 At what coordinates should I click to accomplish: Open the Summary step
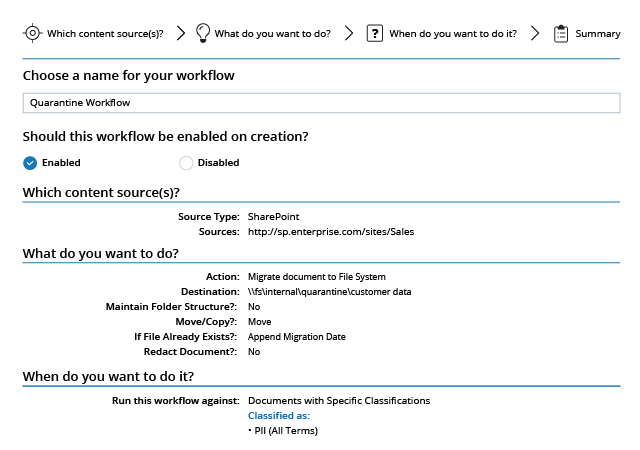click(x=597, y=33)
